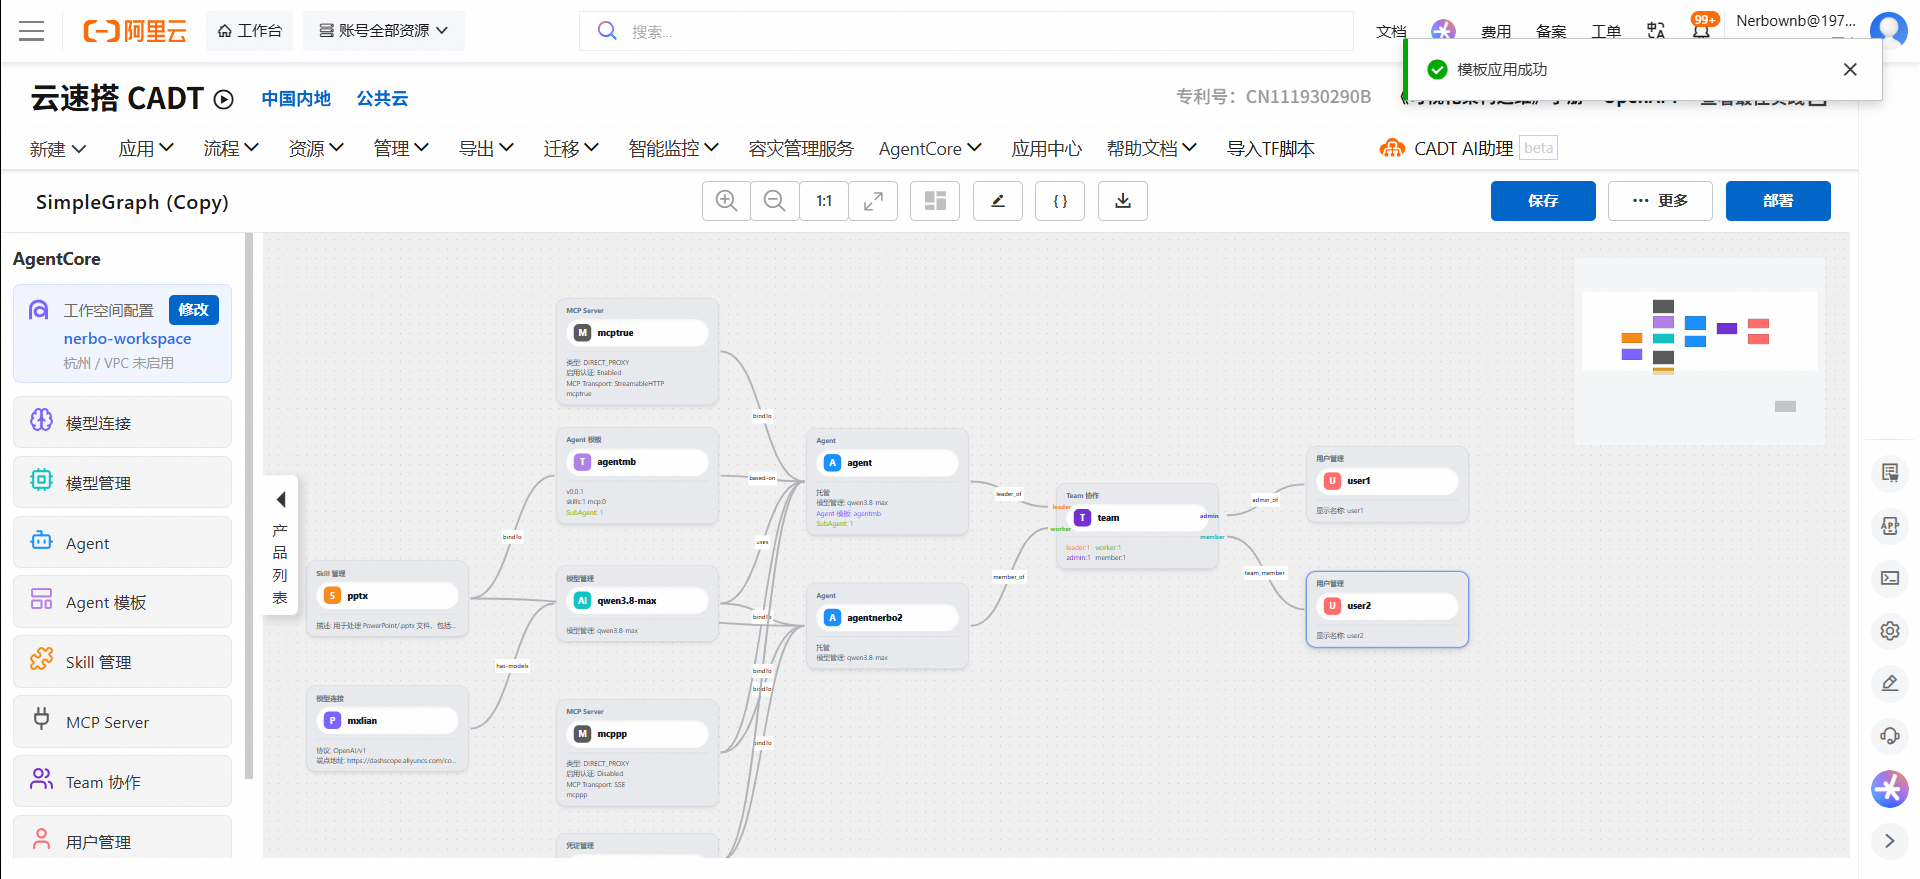Click the minimap overview thumbnail

tap(1699, 351)
